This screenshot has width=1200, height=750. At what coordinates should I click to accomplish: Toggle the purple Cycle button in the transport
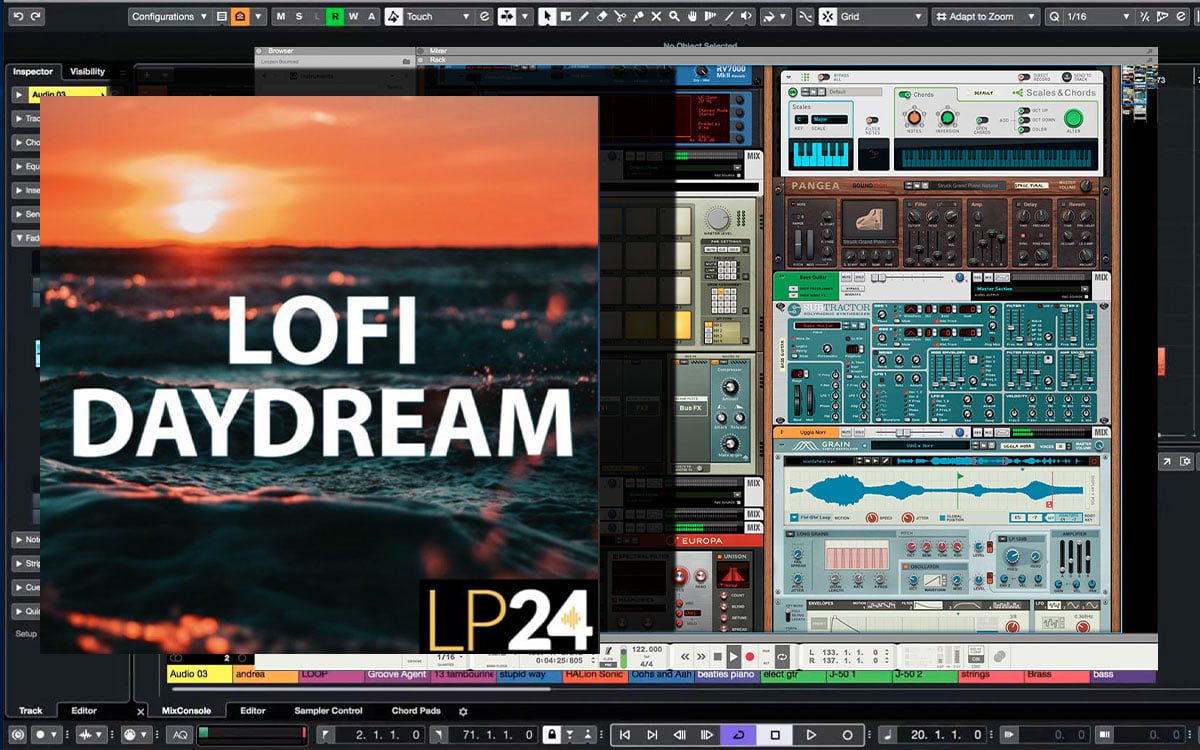pyautogui.click(x=738, y=735)
